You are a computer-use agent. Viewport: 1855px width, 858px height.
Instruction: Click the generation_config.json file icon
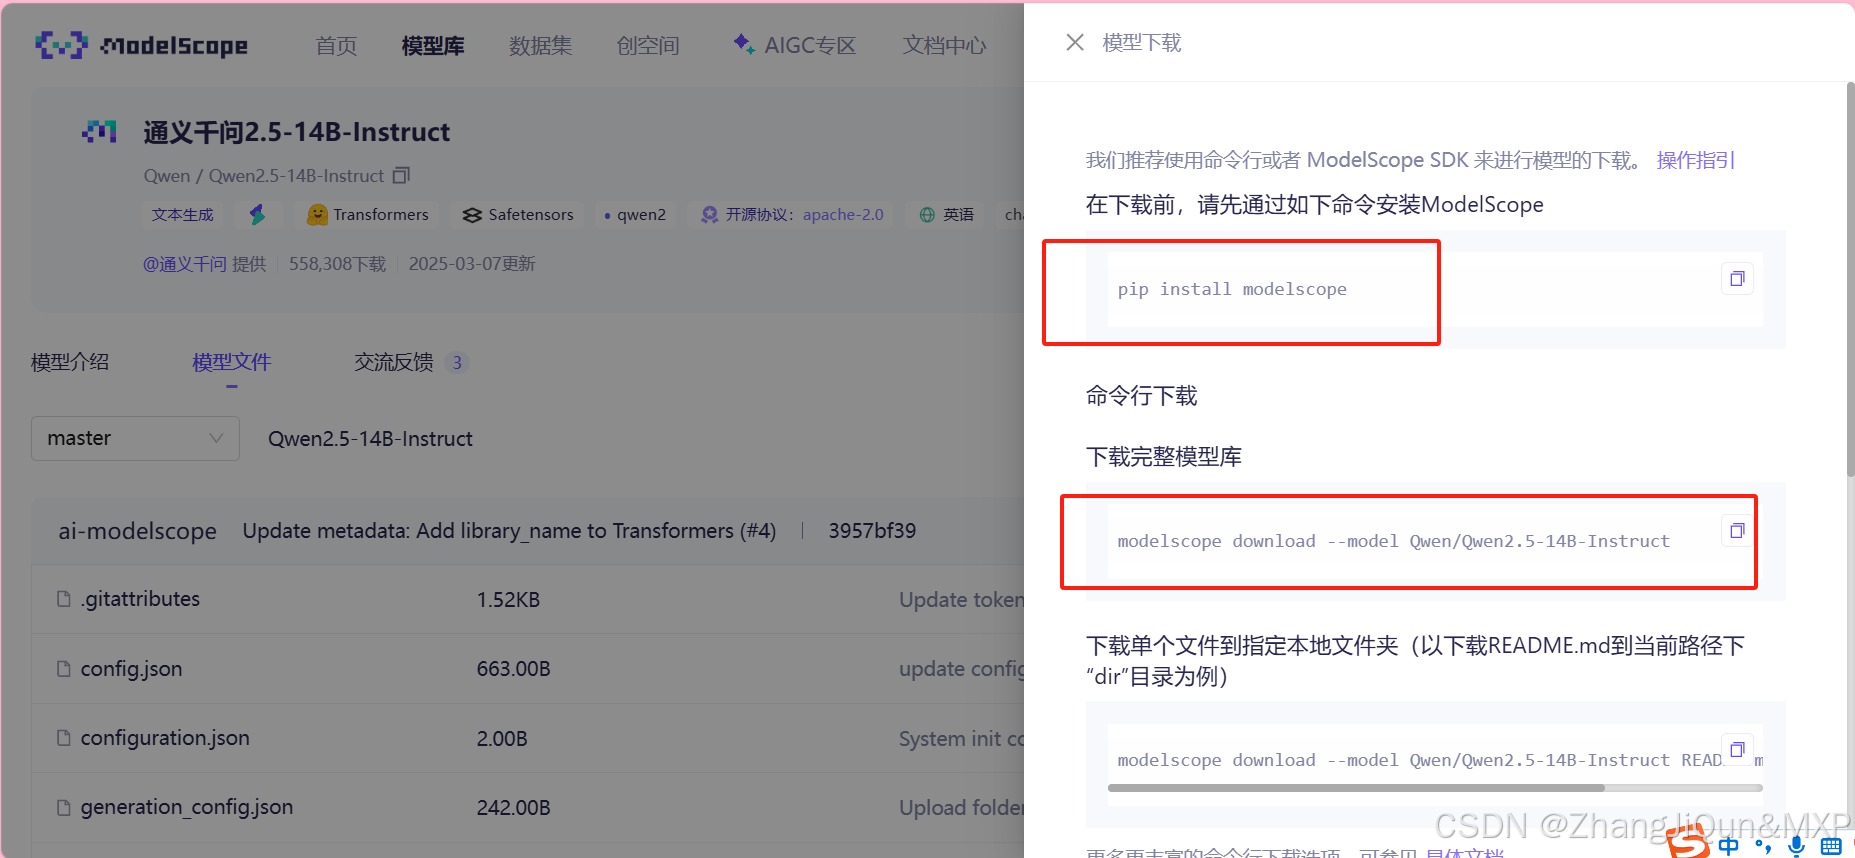[x=64, y=807]
